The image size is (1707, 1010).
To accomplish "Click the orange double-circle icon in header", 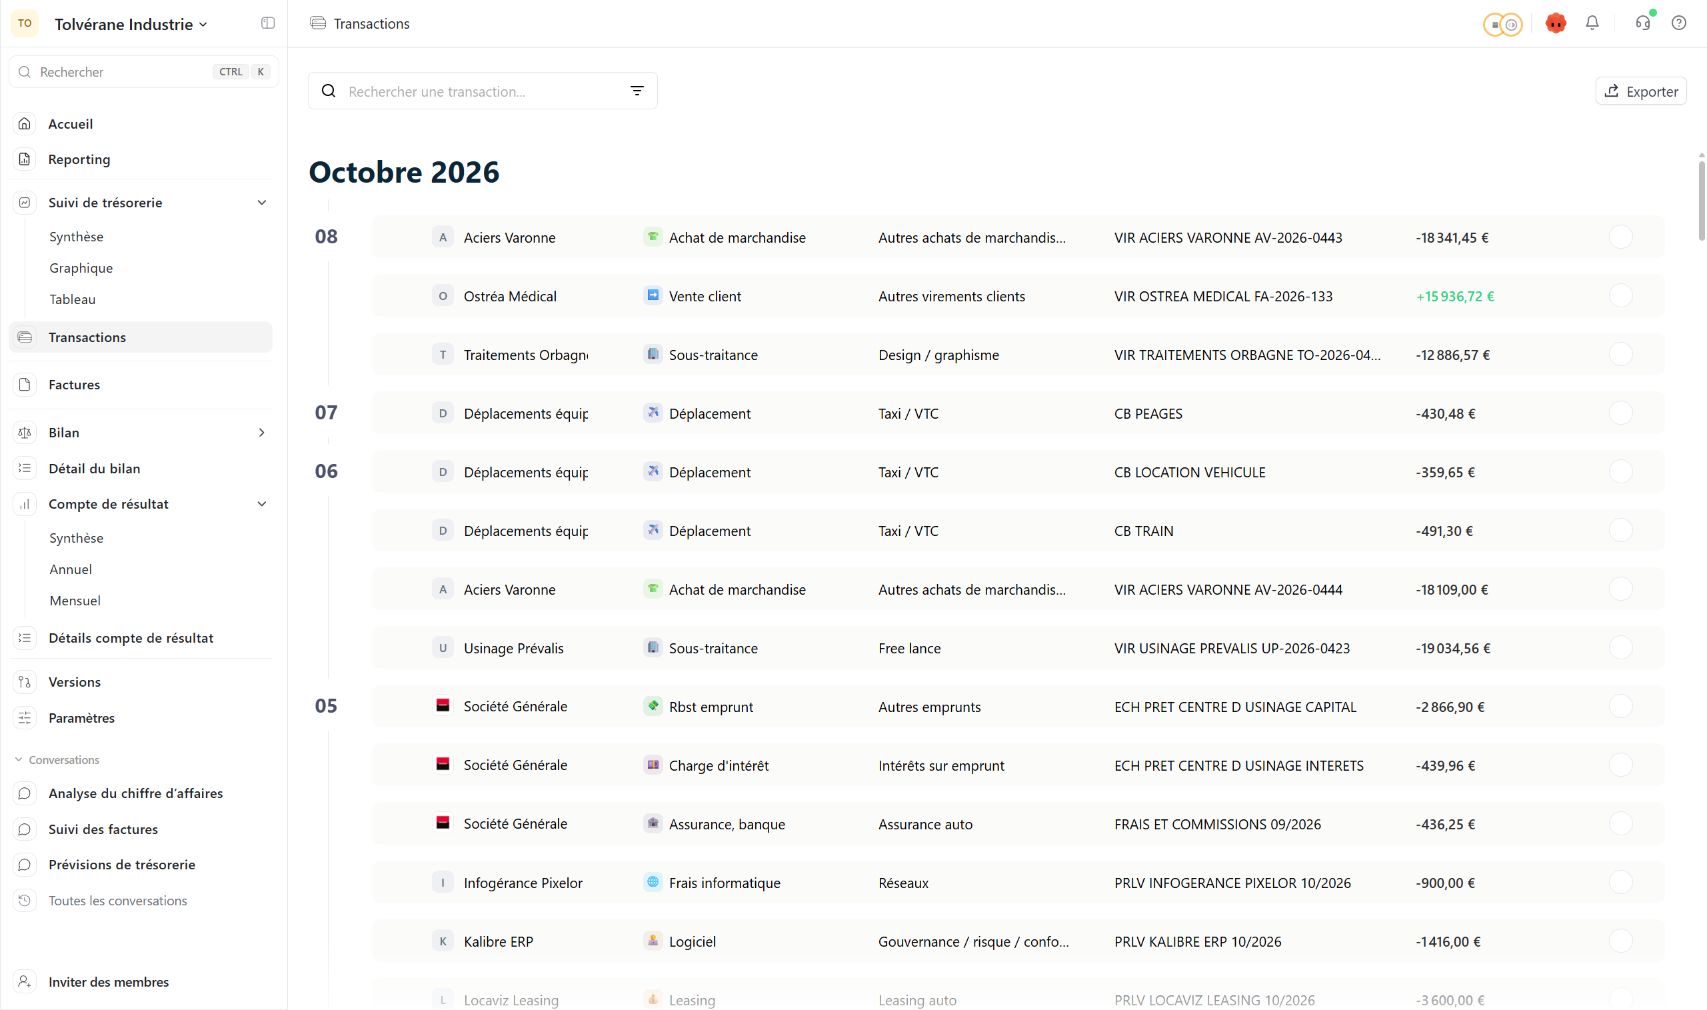I will pyautogui.click(x=1502, y=24).
